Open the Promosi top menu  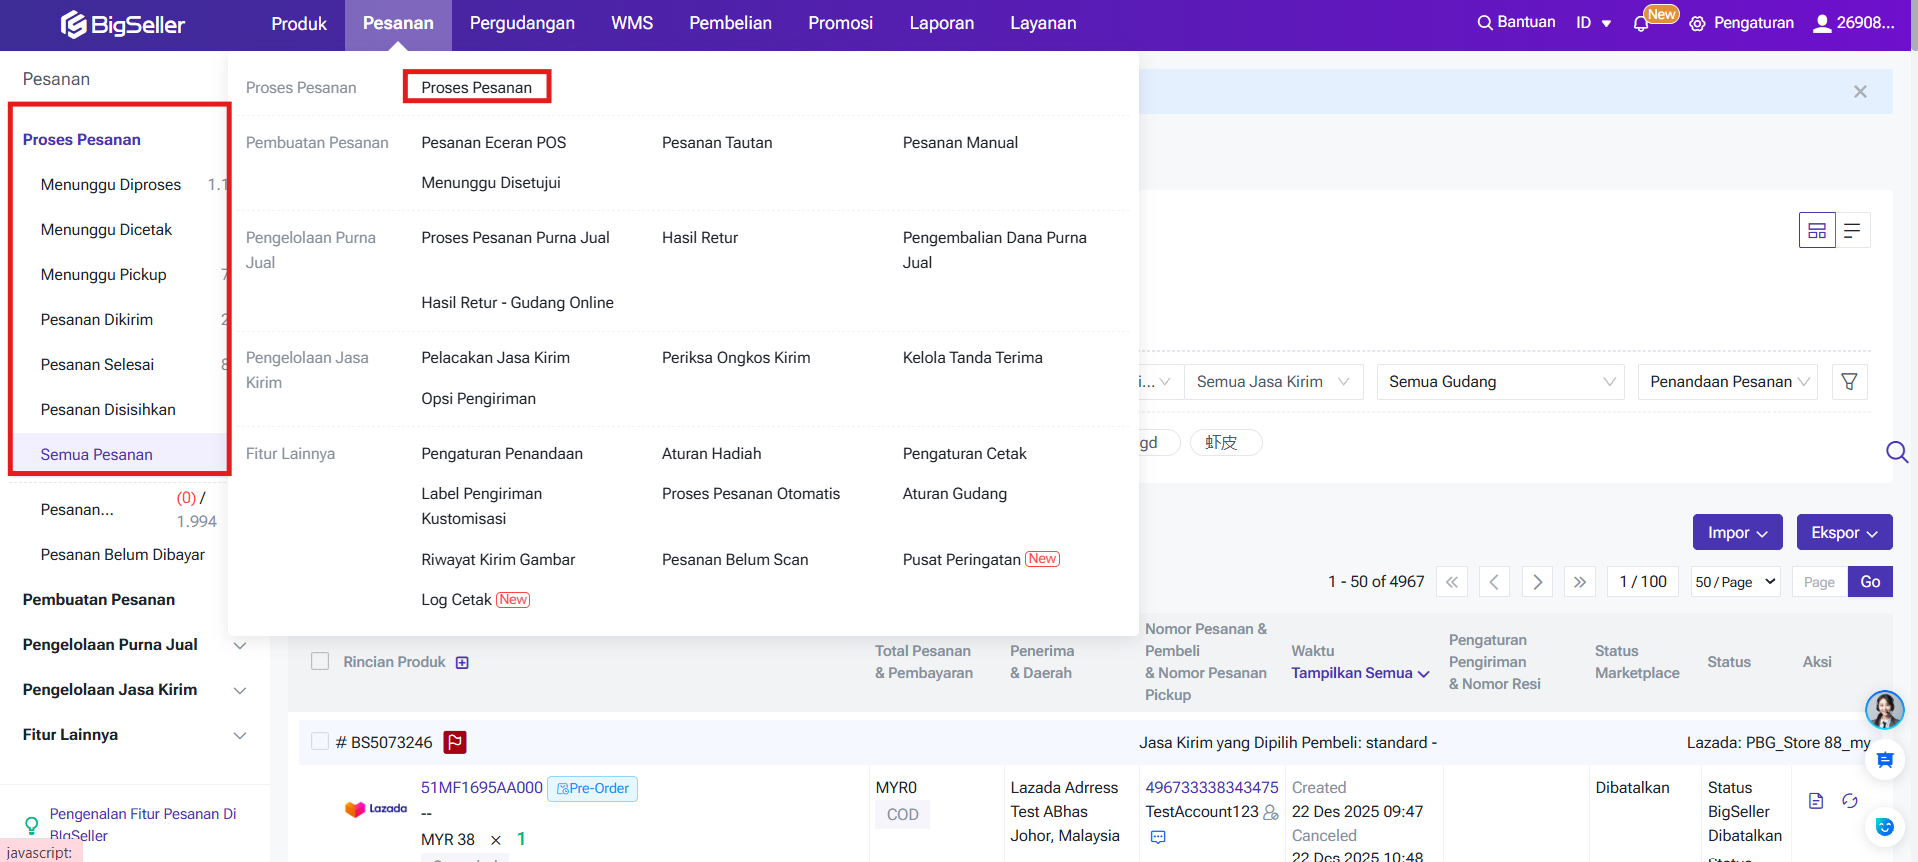click(840, 24)
